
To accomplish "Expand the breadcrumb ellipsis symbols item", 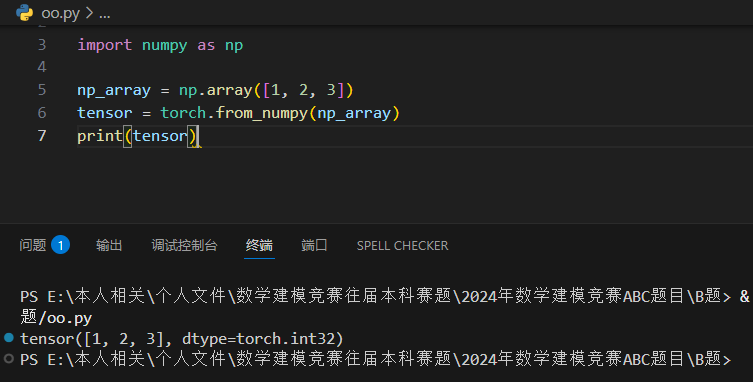I will click(x=105, y=13).
